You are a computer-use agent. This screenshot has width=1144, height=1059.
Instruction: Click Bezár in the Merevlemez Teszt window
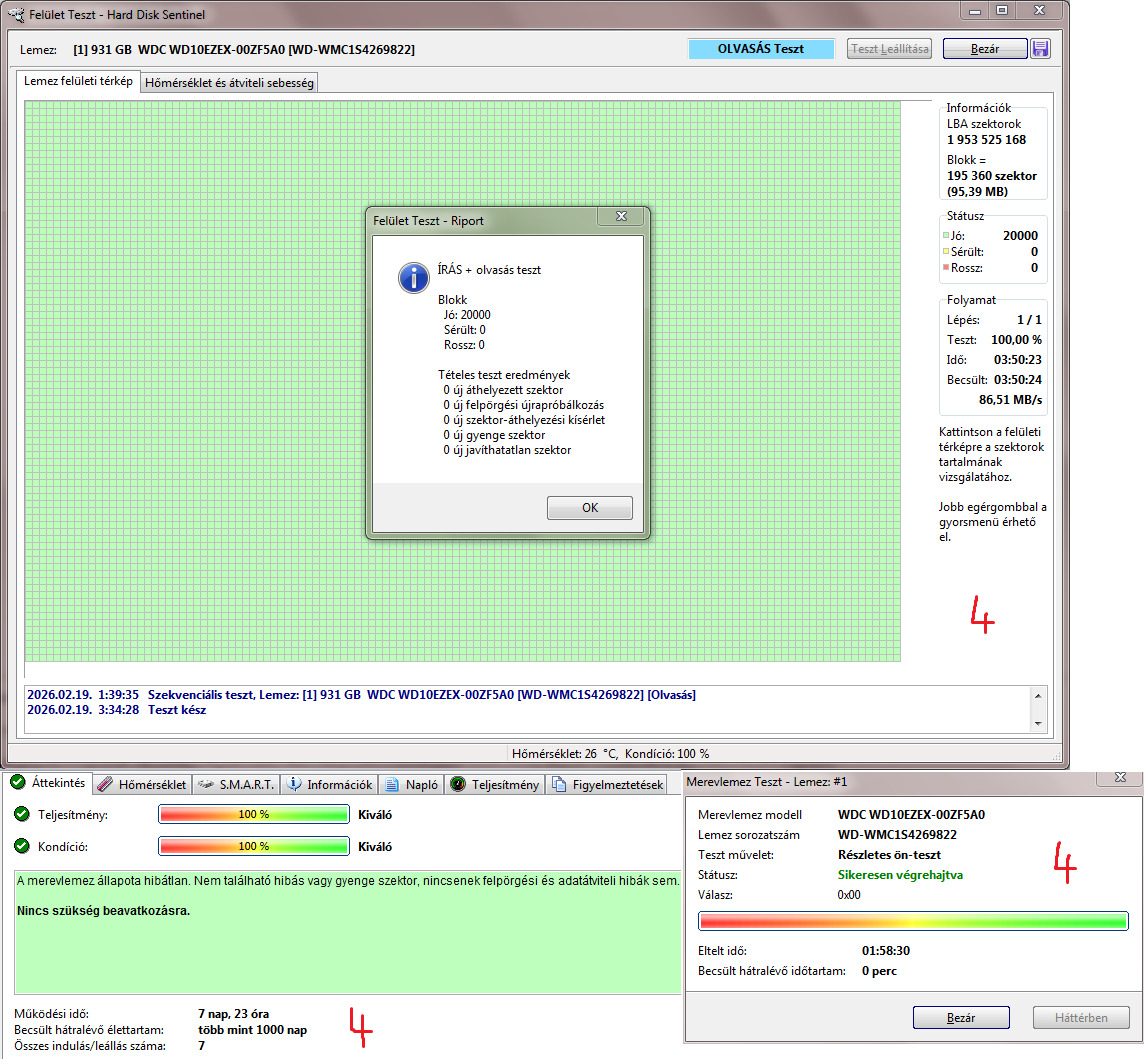[961, 1017]
